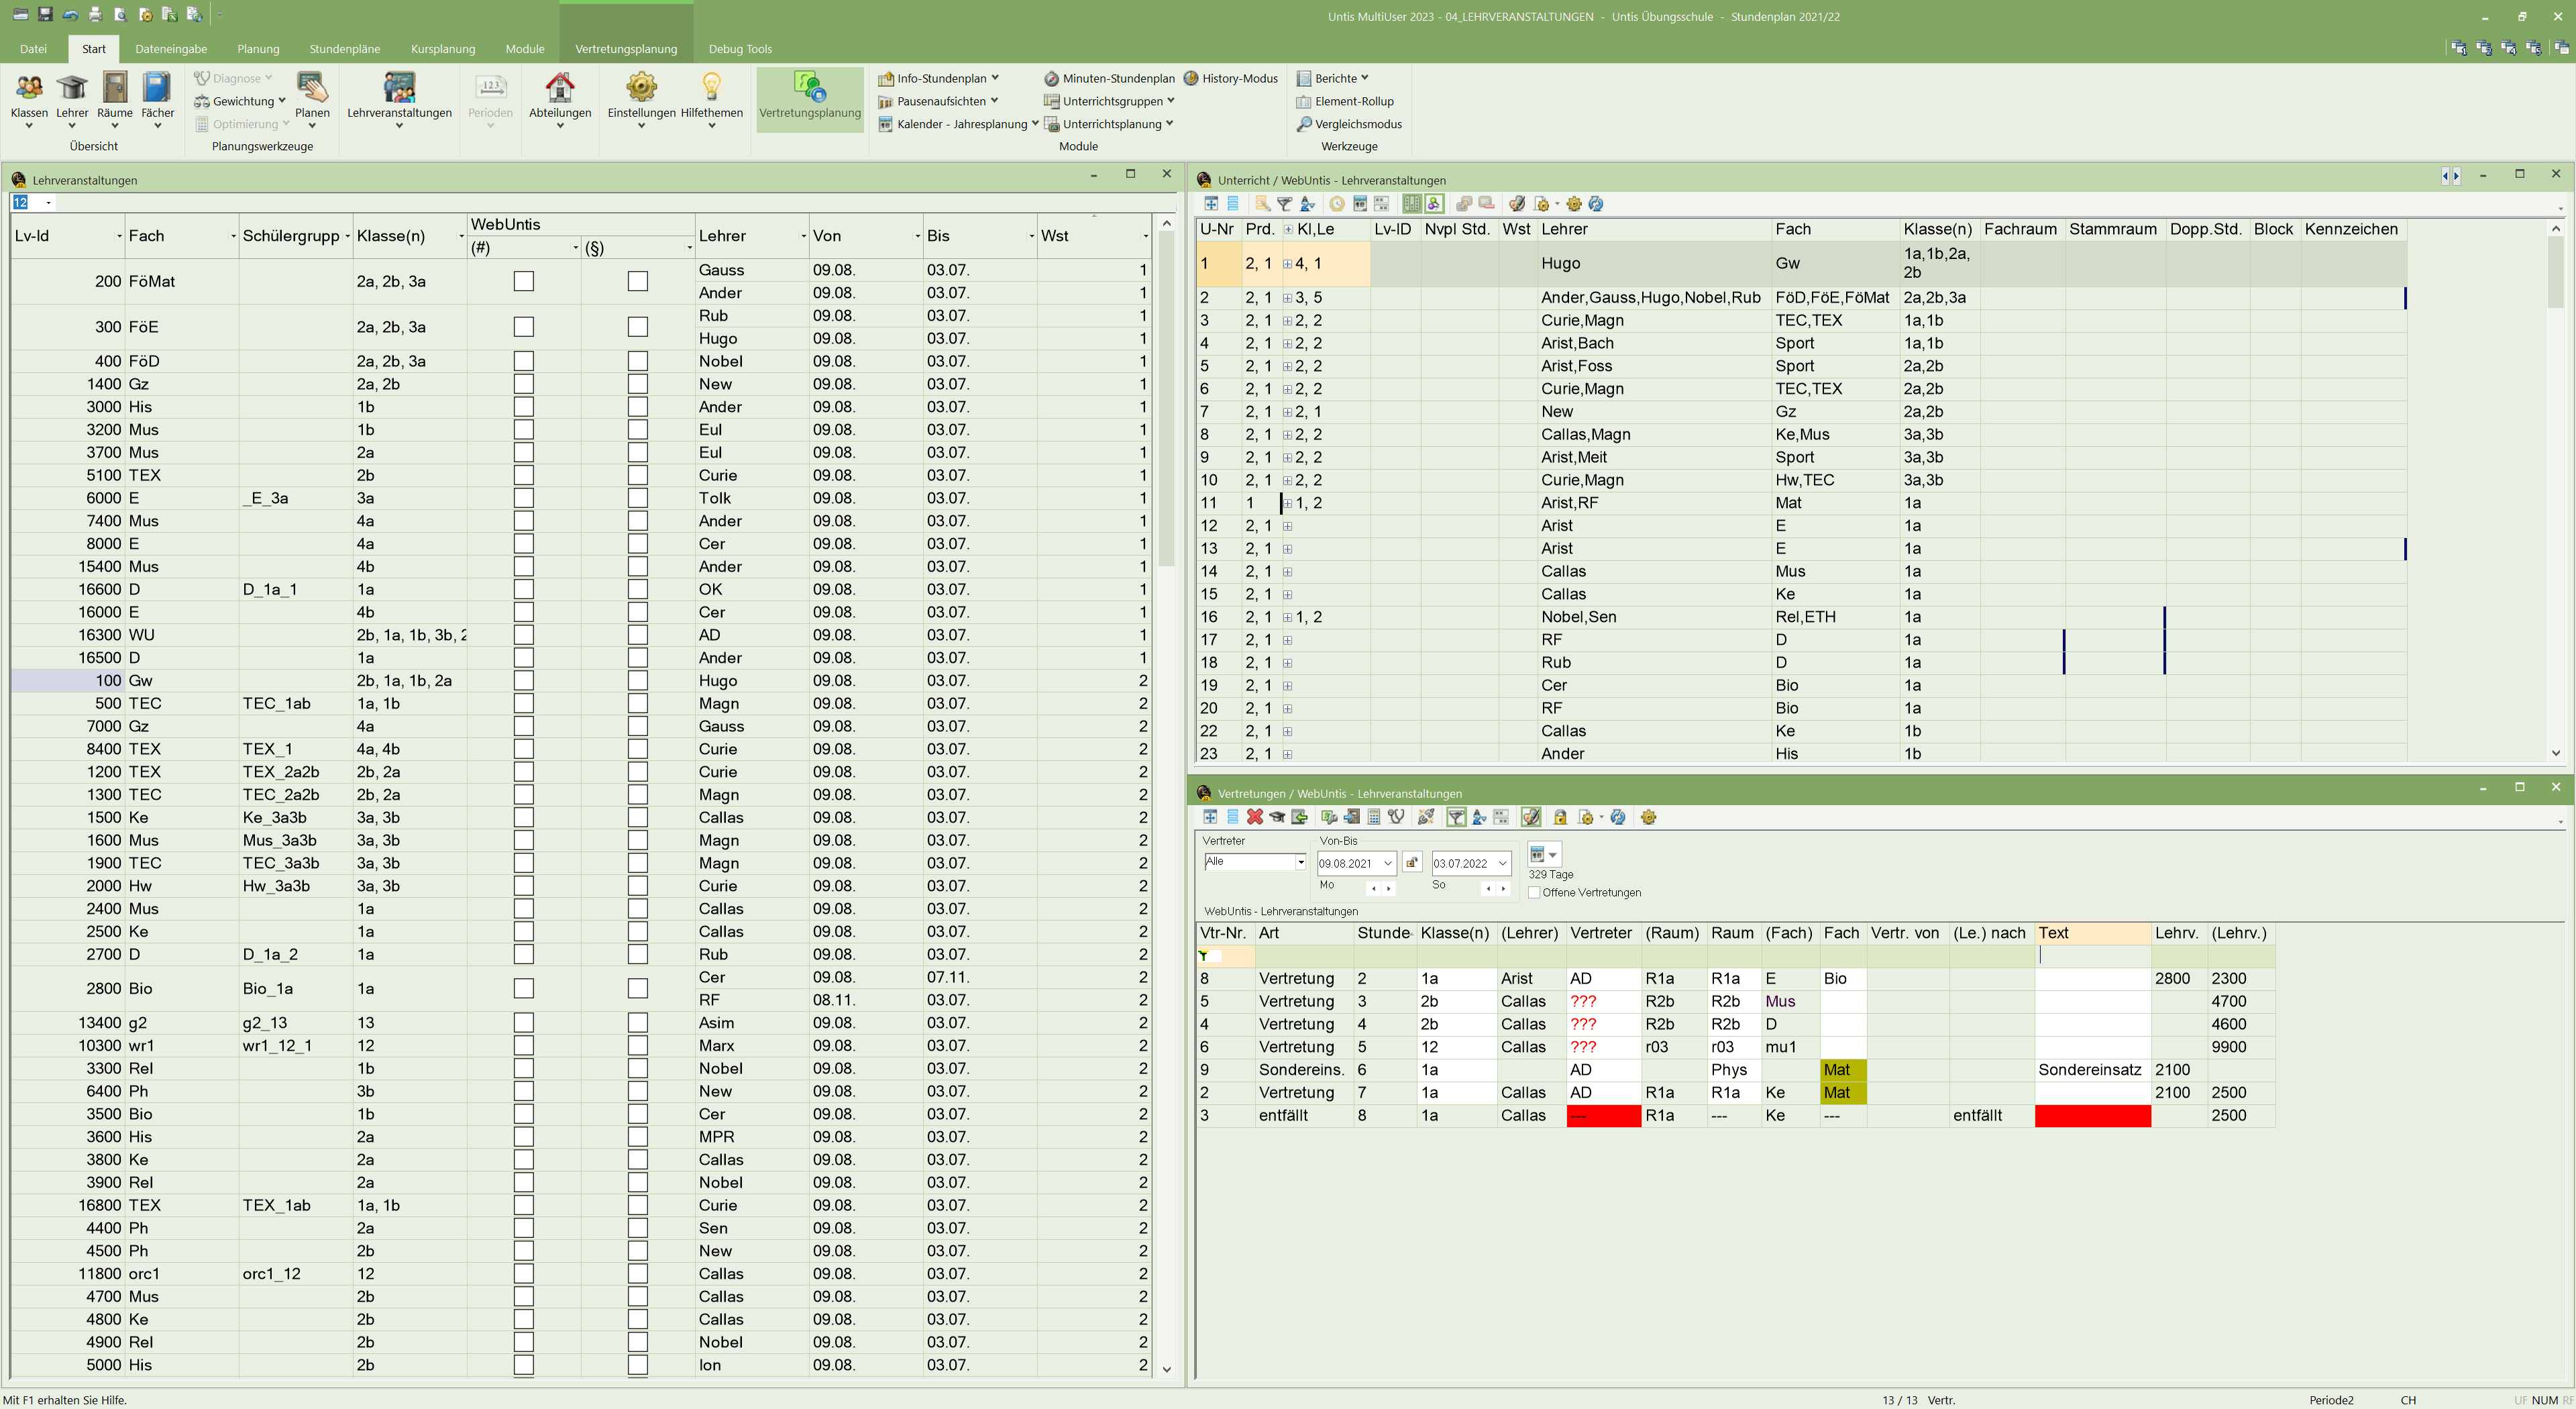2576x1409 pixels.
Task: Click the stethoscope diagnosis icon in Vertretungen toolbar
Action: point(1396,817)
